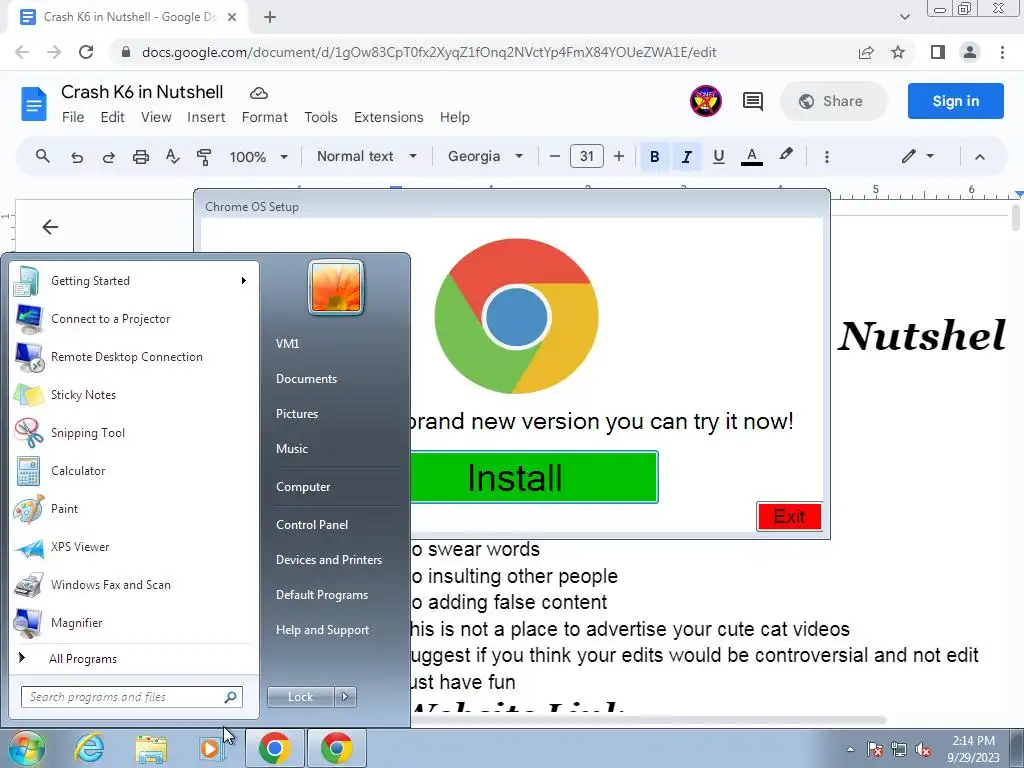Viewport: 1024px width, 768px height.
Task: Open the Insert menu
Action: [x=206, y=118]
